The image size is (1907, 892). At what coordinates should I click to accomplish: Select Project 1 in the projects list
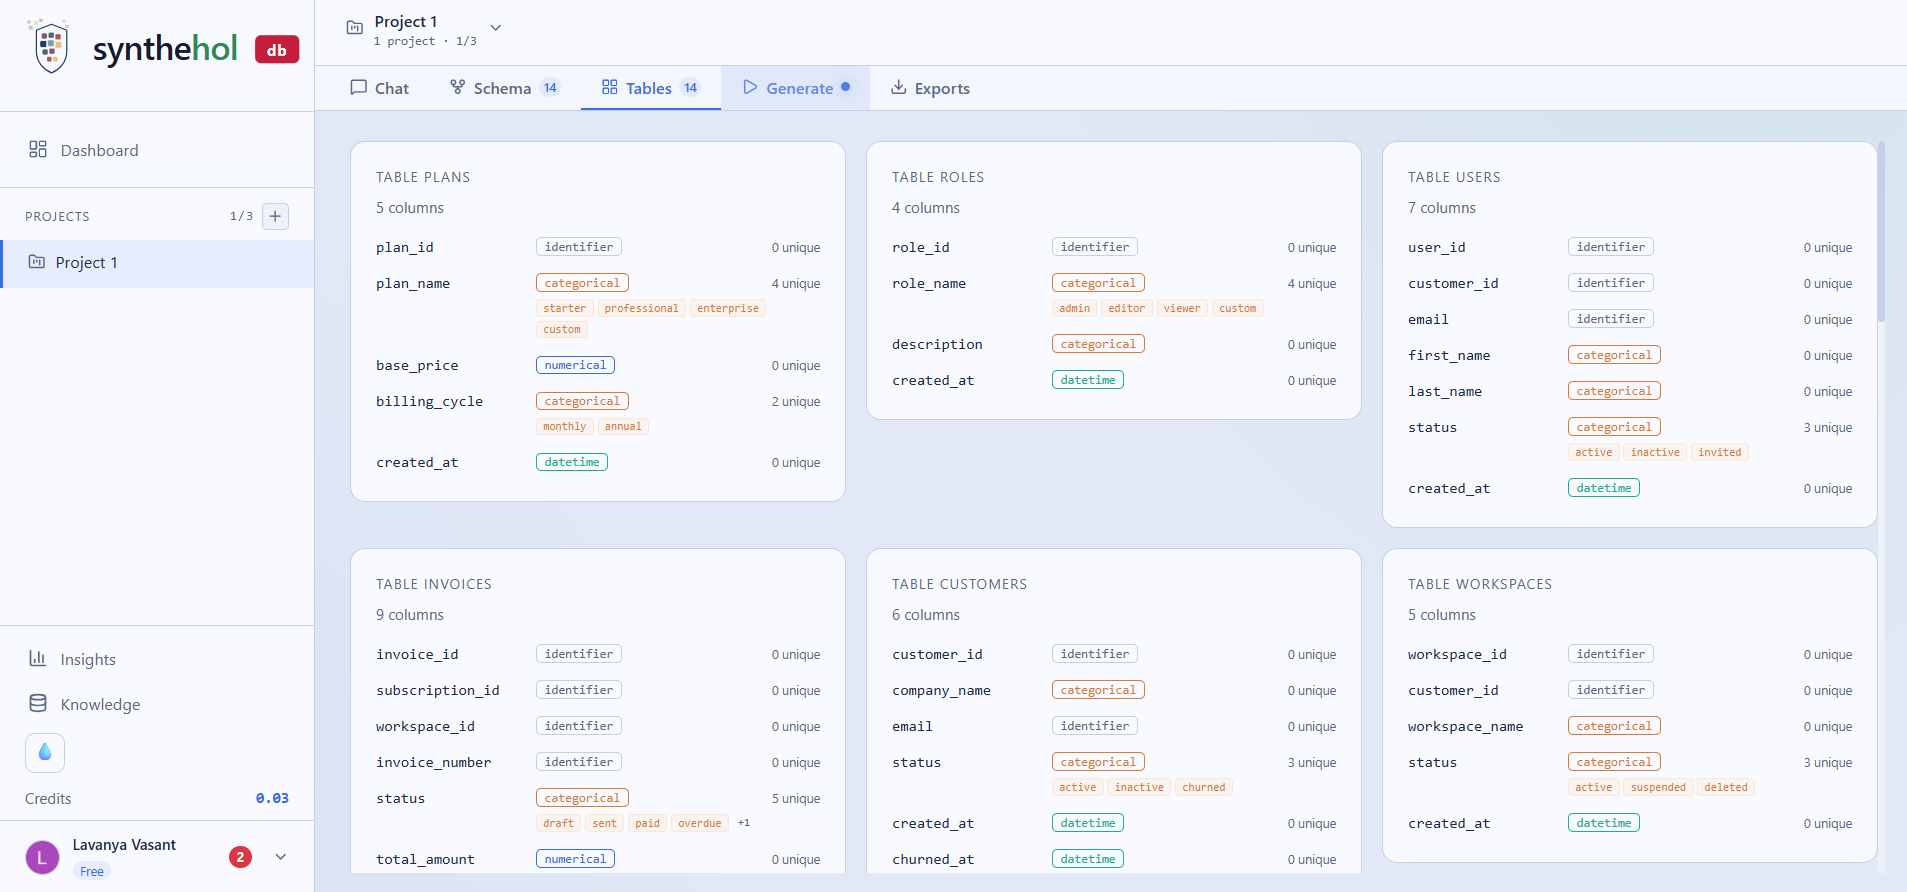click(x=157, y=263)
